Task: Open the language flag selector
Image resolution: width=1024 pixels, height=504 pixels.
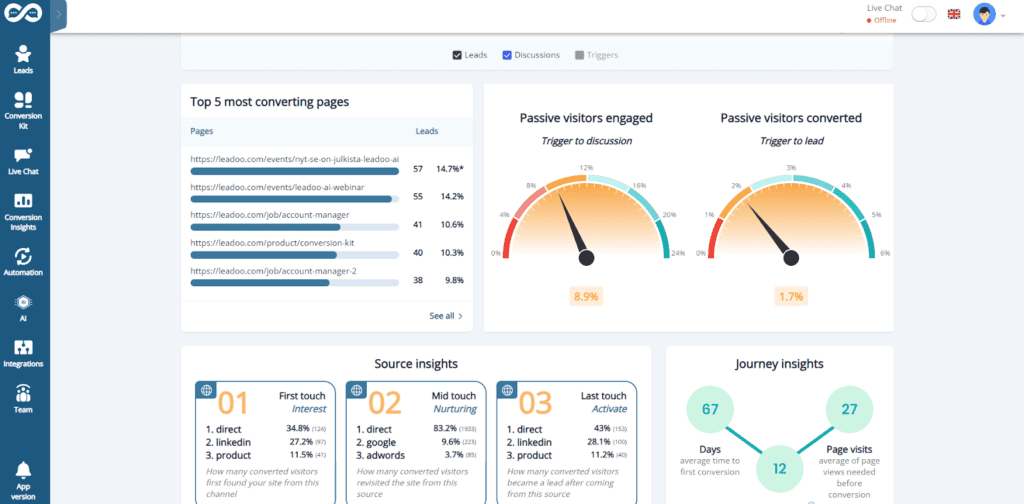Action: 954,14
